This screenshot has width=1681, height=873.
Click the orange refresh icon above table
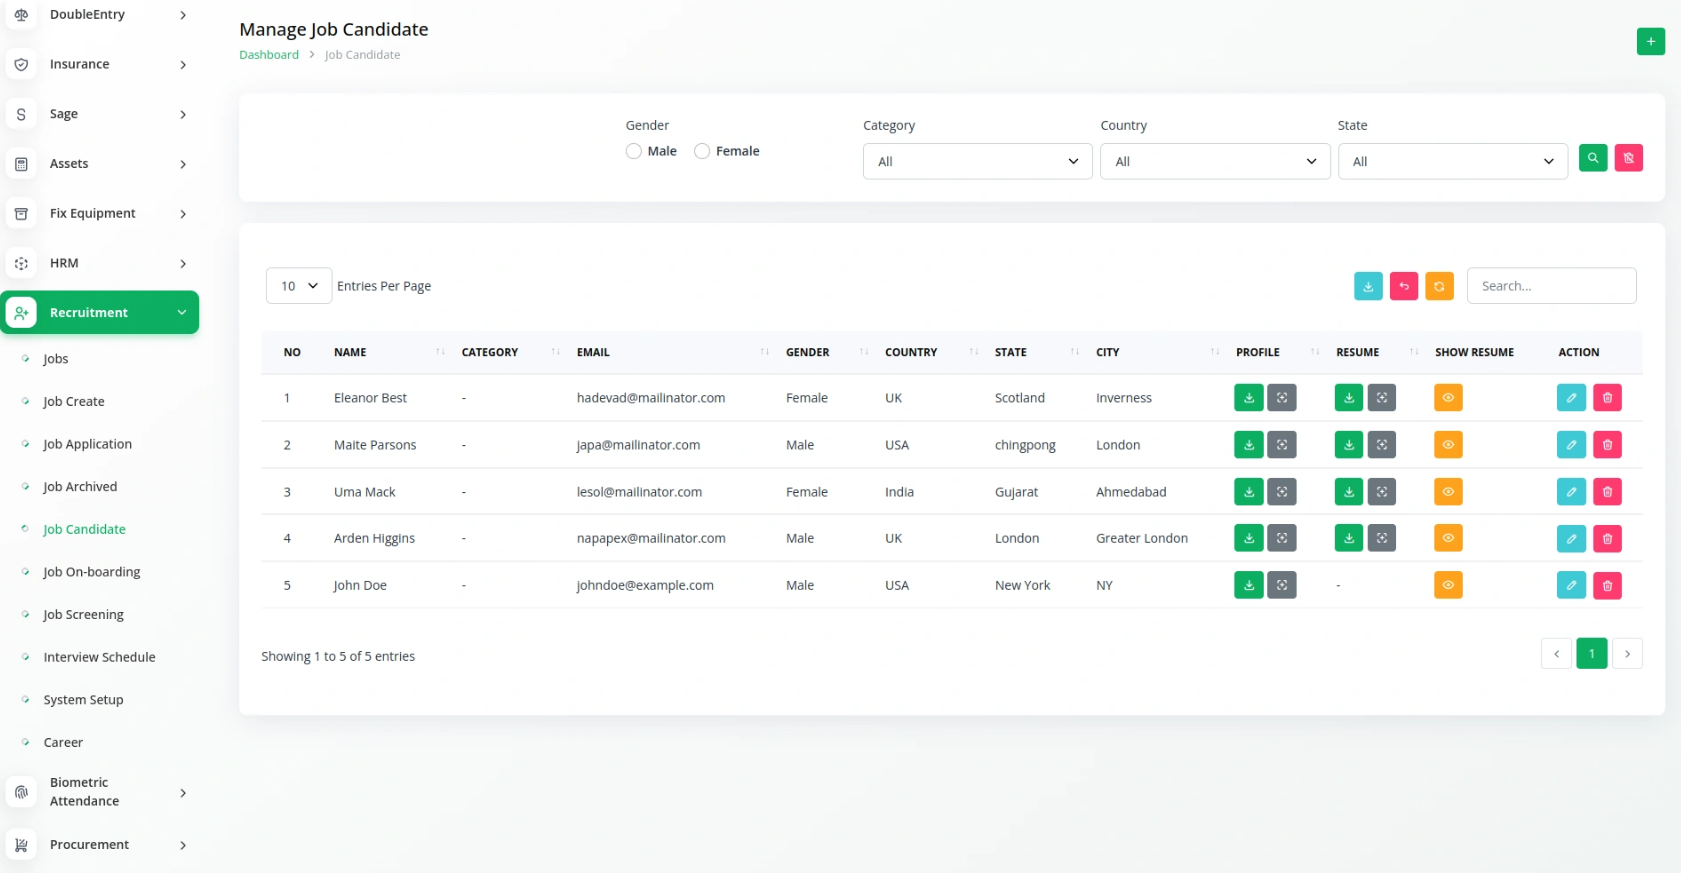[x=1439, y=286]
